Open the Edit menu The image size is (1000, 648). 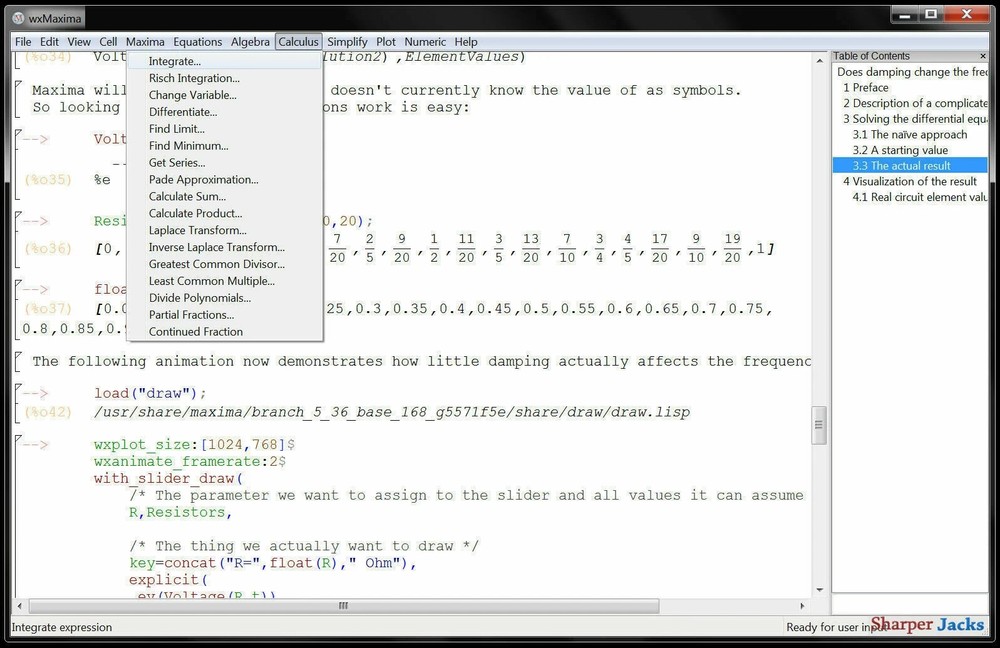pyautogui.click(x=49, y=41)
